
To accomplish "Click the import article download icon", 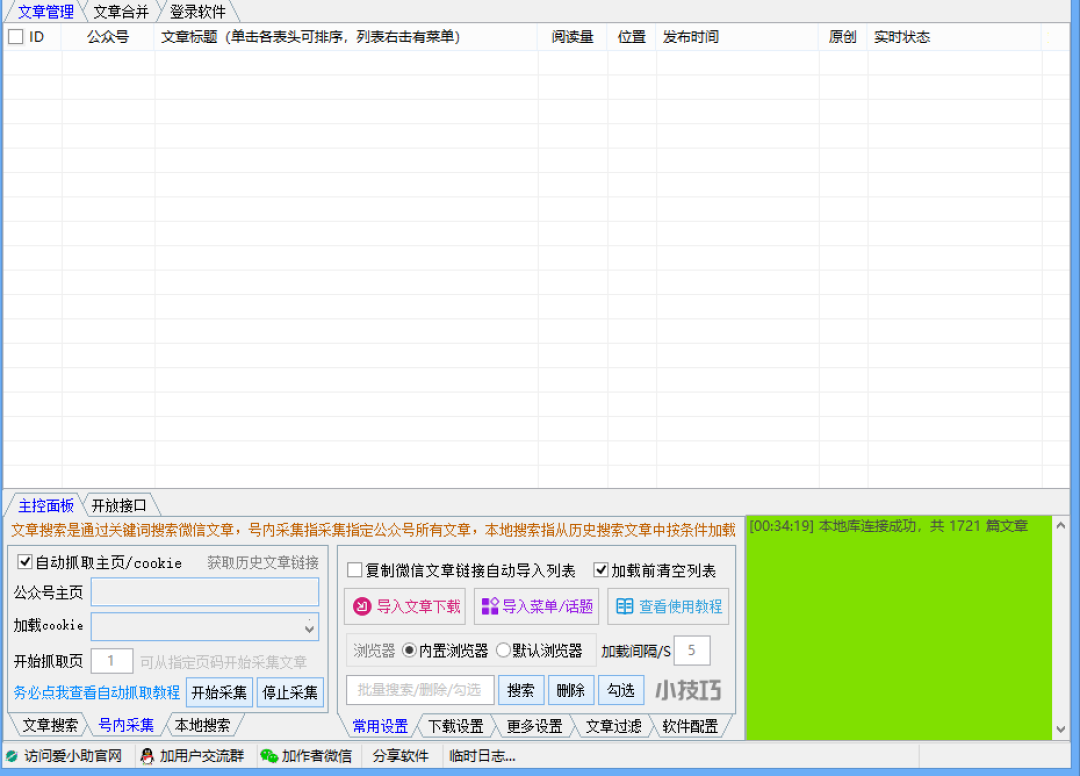I will pyautogui.click(x=362, y=607).
